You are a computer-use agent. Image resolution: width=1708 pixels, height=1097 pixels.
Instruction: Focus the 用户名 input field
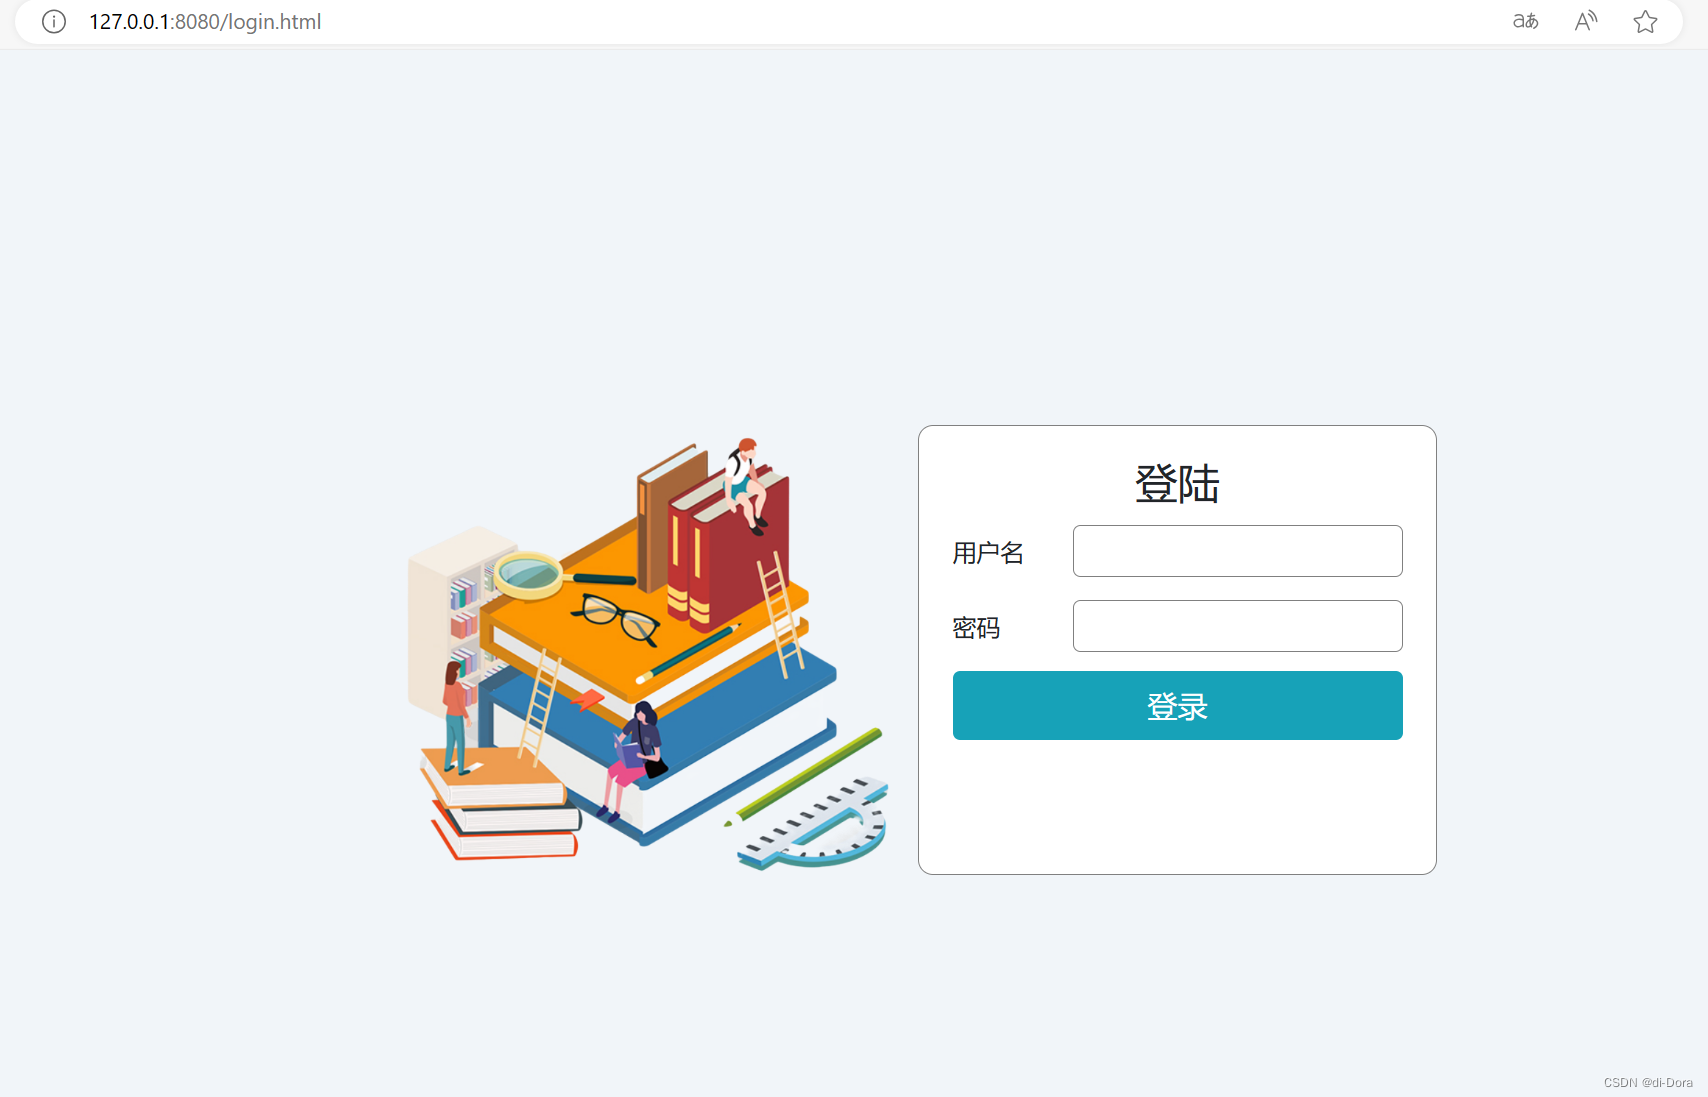click(1237, 551)
